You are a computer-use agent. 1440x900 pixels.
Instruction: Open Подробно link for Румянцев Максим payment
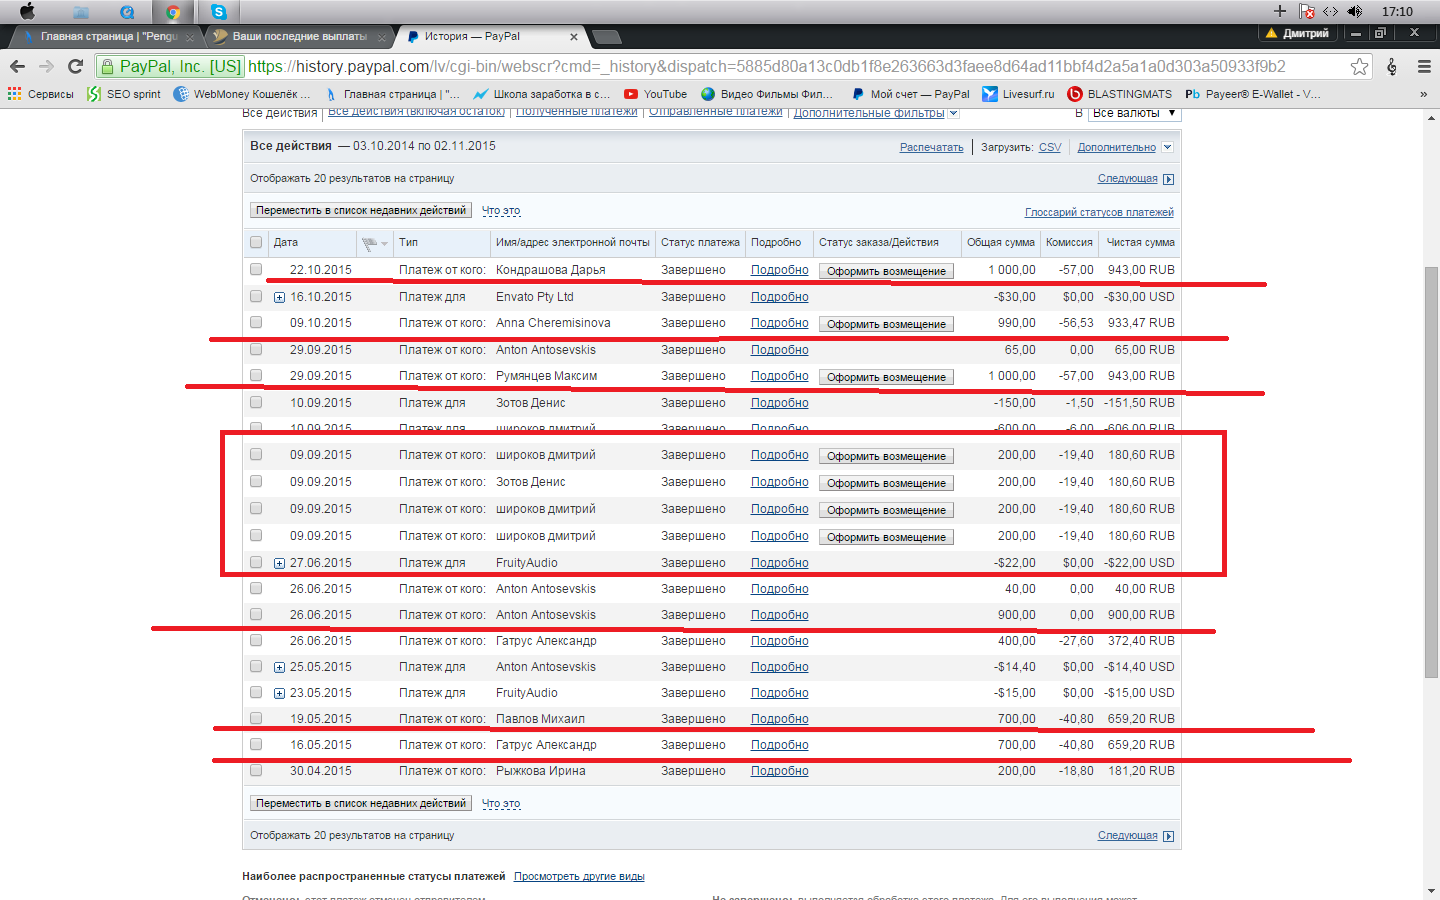pyautogui.click(x=779, y=376)
